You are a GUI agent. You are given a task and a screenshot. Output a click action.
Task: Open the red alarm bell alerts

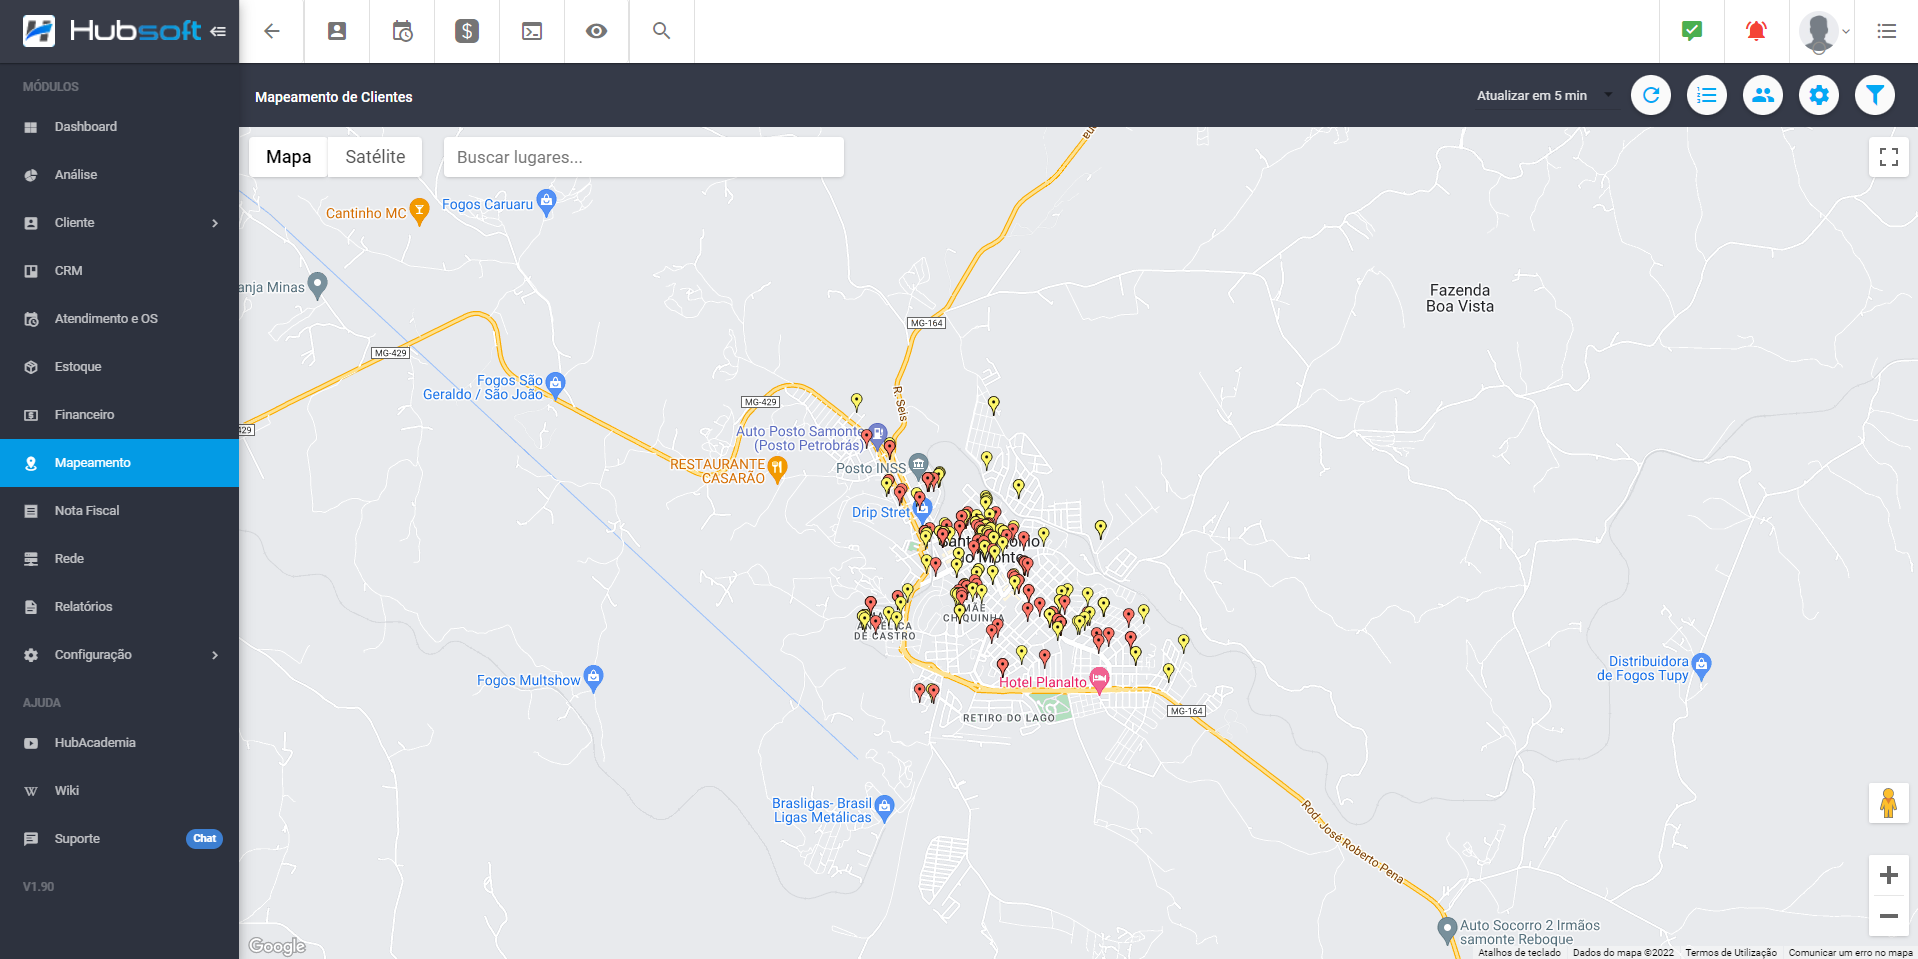1756,31
